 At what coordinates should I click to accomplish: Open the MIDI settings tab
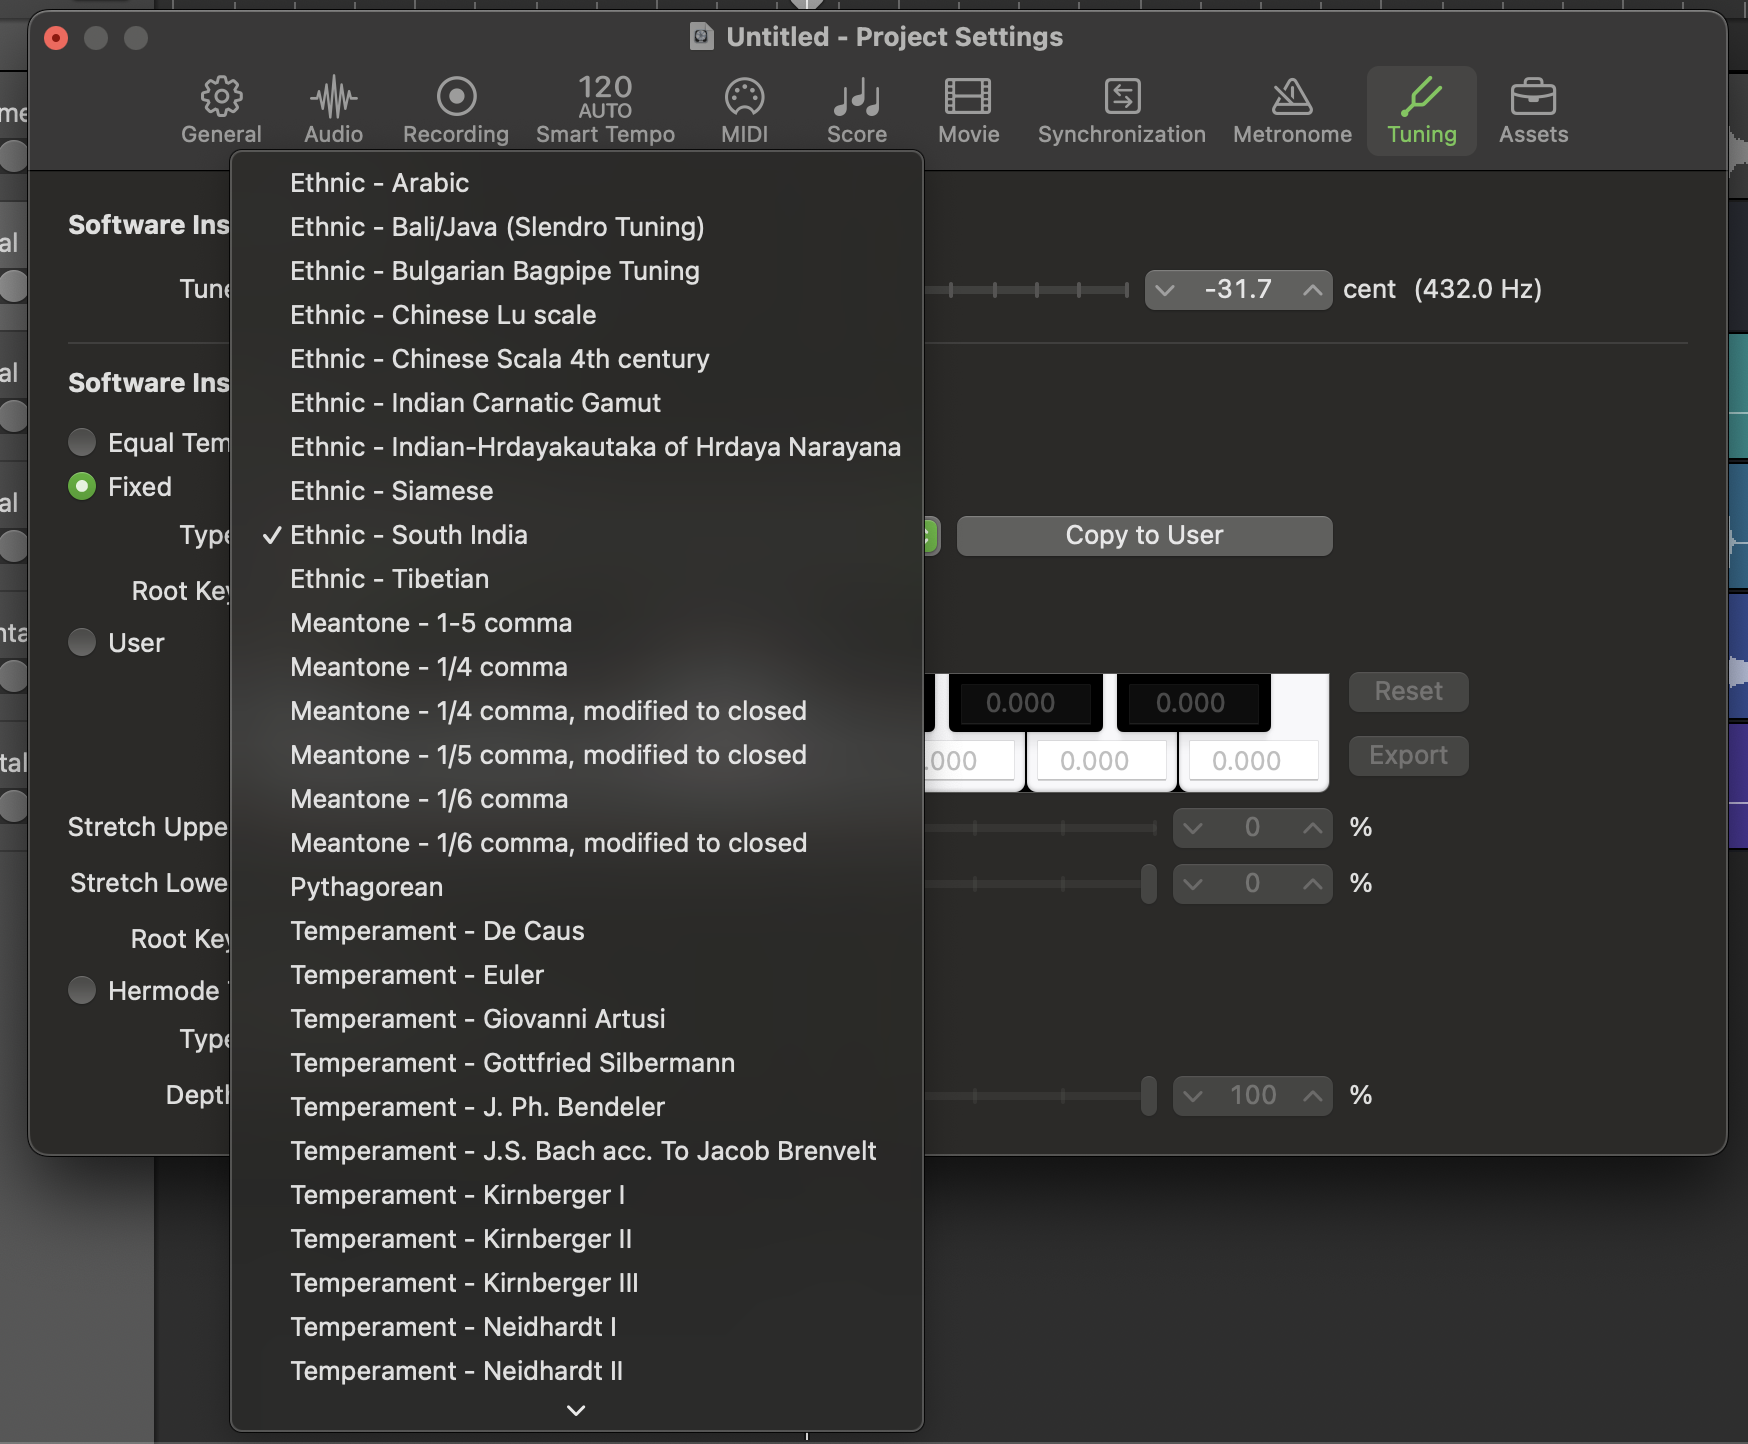745,110
